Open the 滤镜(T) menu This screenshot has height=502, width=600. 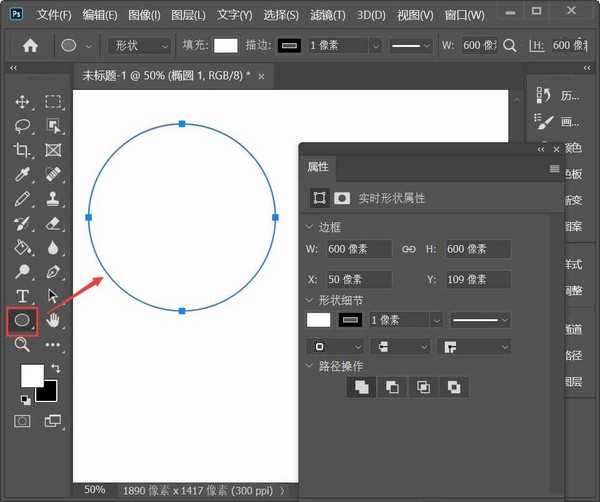coord(326,15)
